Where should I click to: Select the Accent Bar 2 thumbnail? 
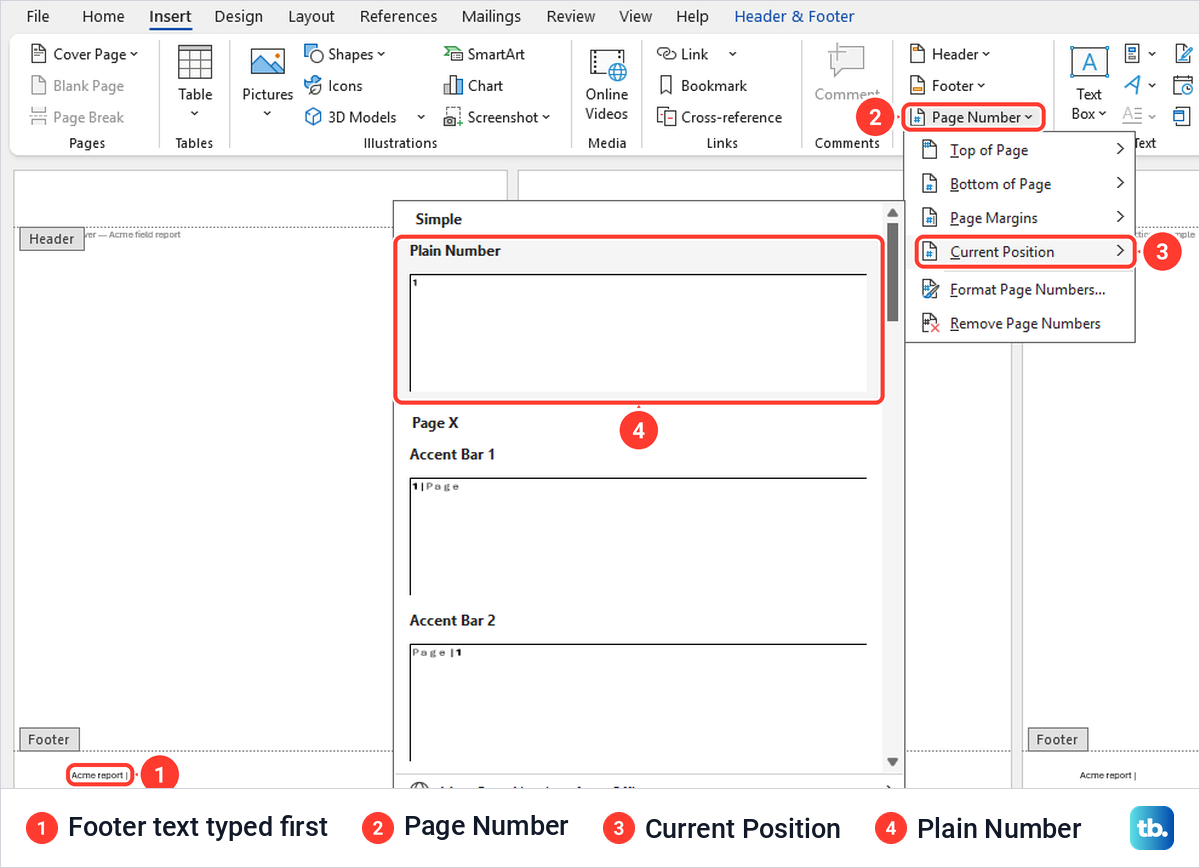639,703
